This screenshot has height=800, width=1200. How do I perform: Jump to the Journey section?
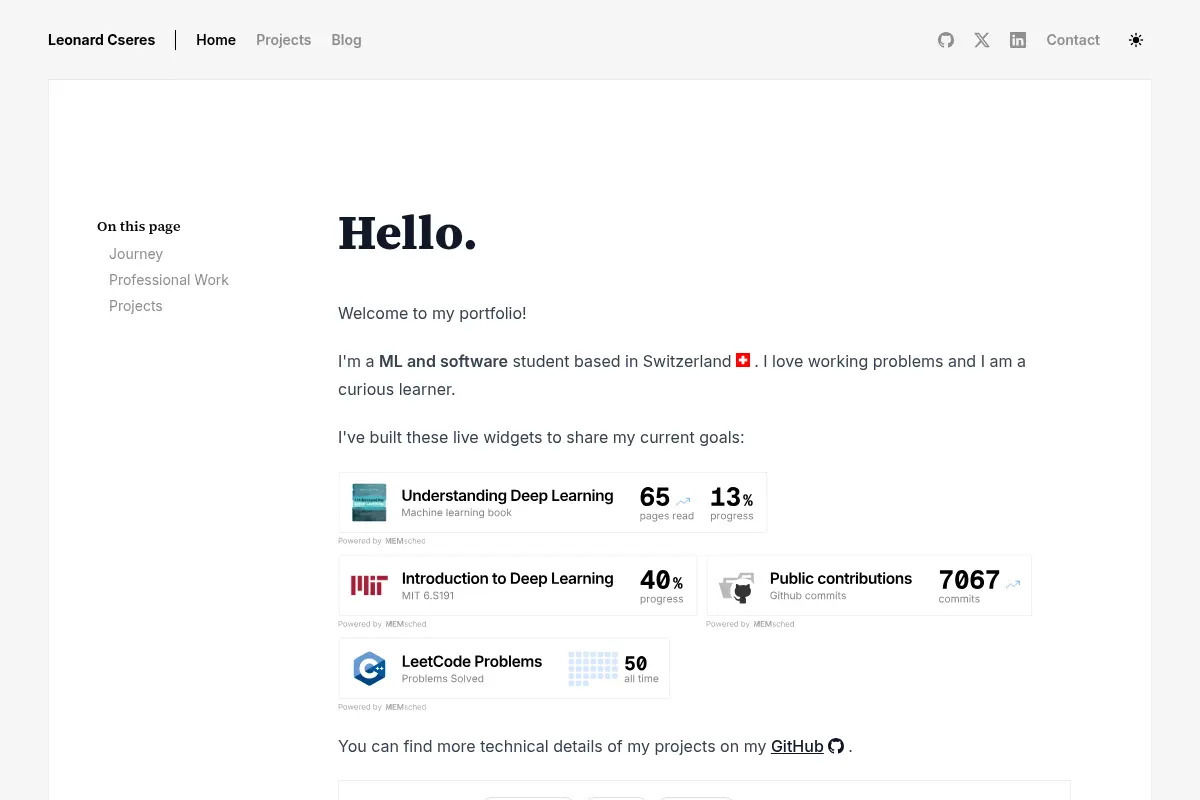pos(136,254)
